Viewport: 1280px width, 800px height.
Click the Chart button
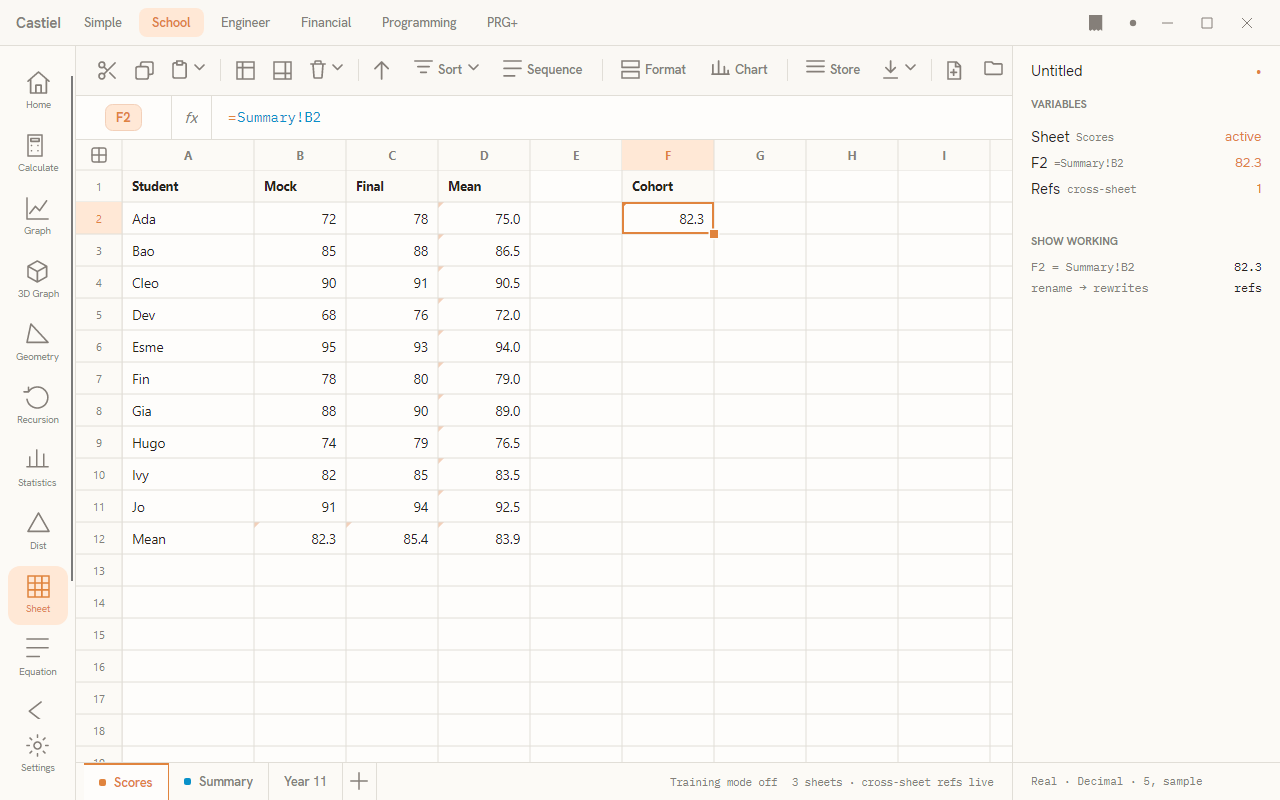click(739, 69)
